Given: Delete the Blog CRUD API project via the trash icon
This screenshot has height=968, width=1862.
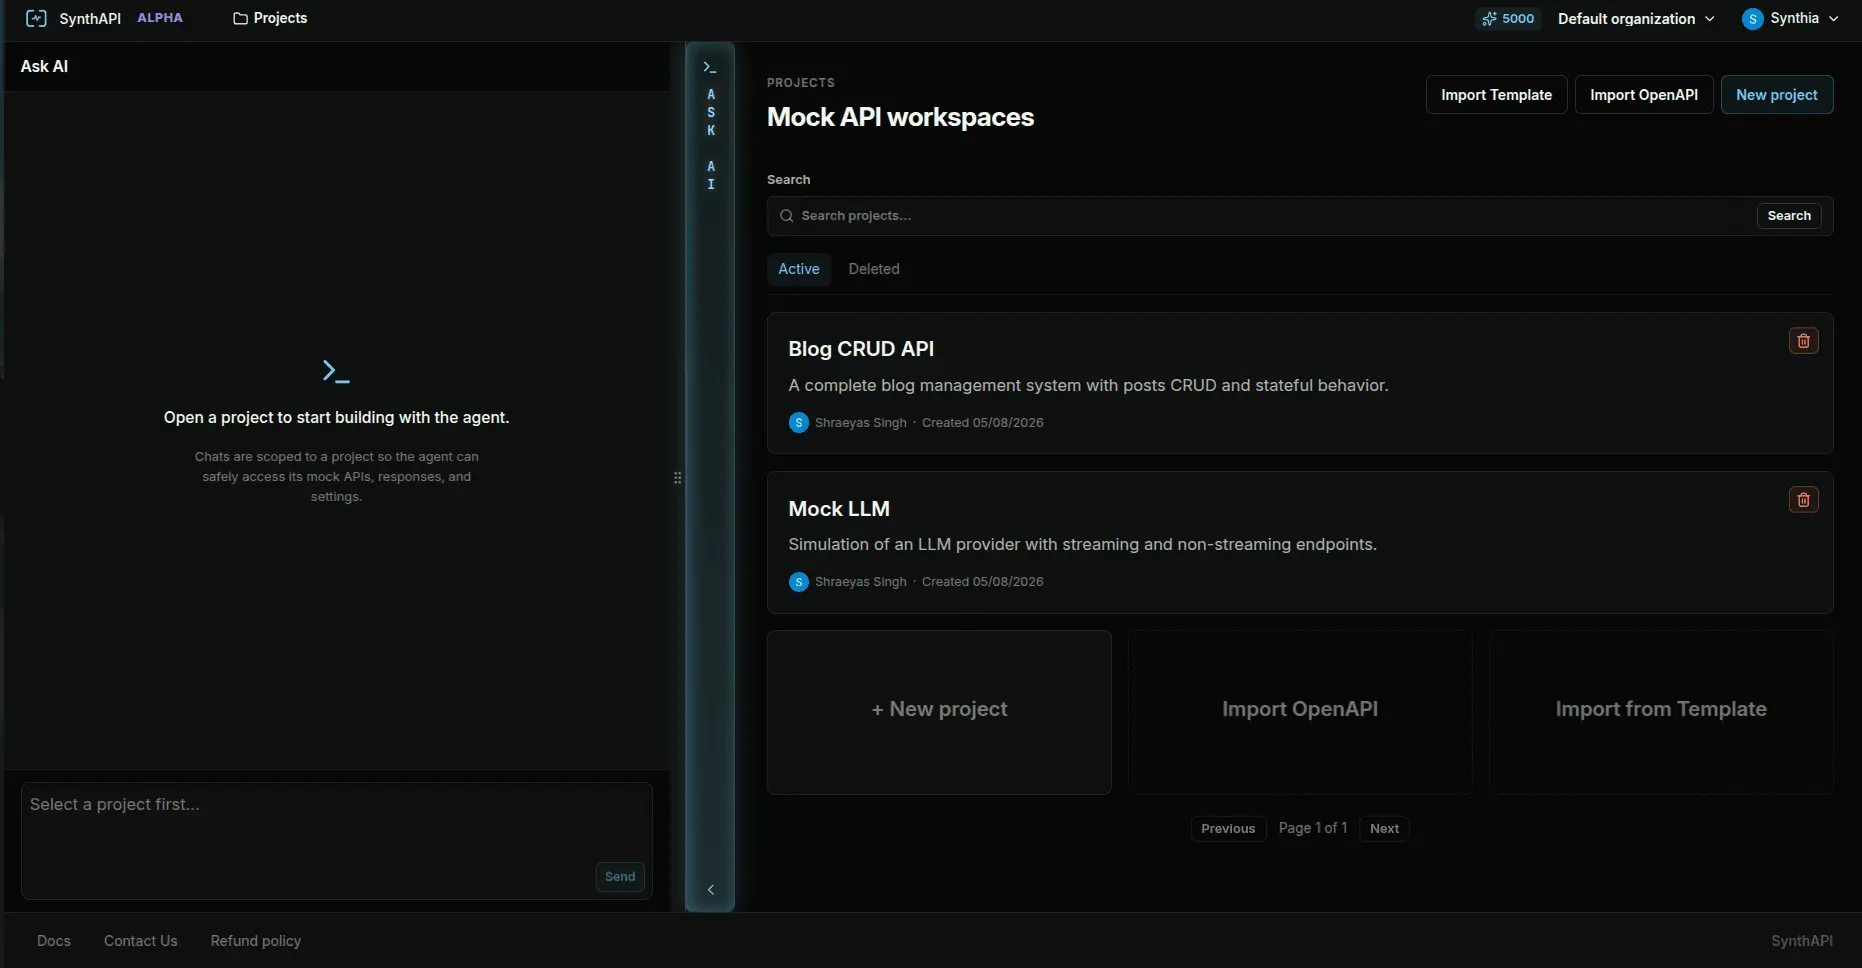Looking at the screenshot, I should click(x=1803, y=341).
